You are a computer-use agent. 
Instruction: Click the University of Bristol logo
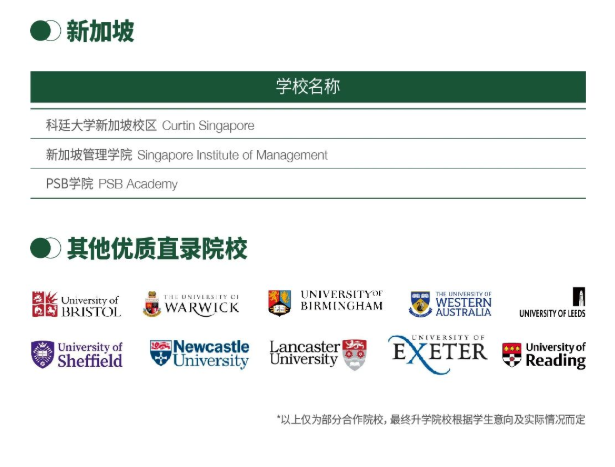coord(76,304)
